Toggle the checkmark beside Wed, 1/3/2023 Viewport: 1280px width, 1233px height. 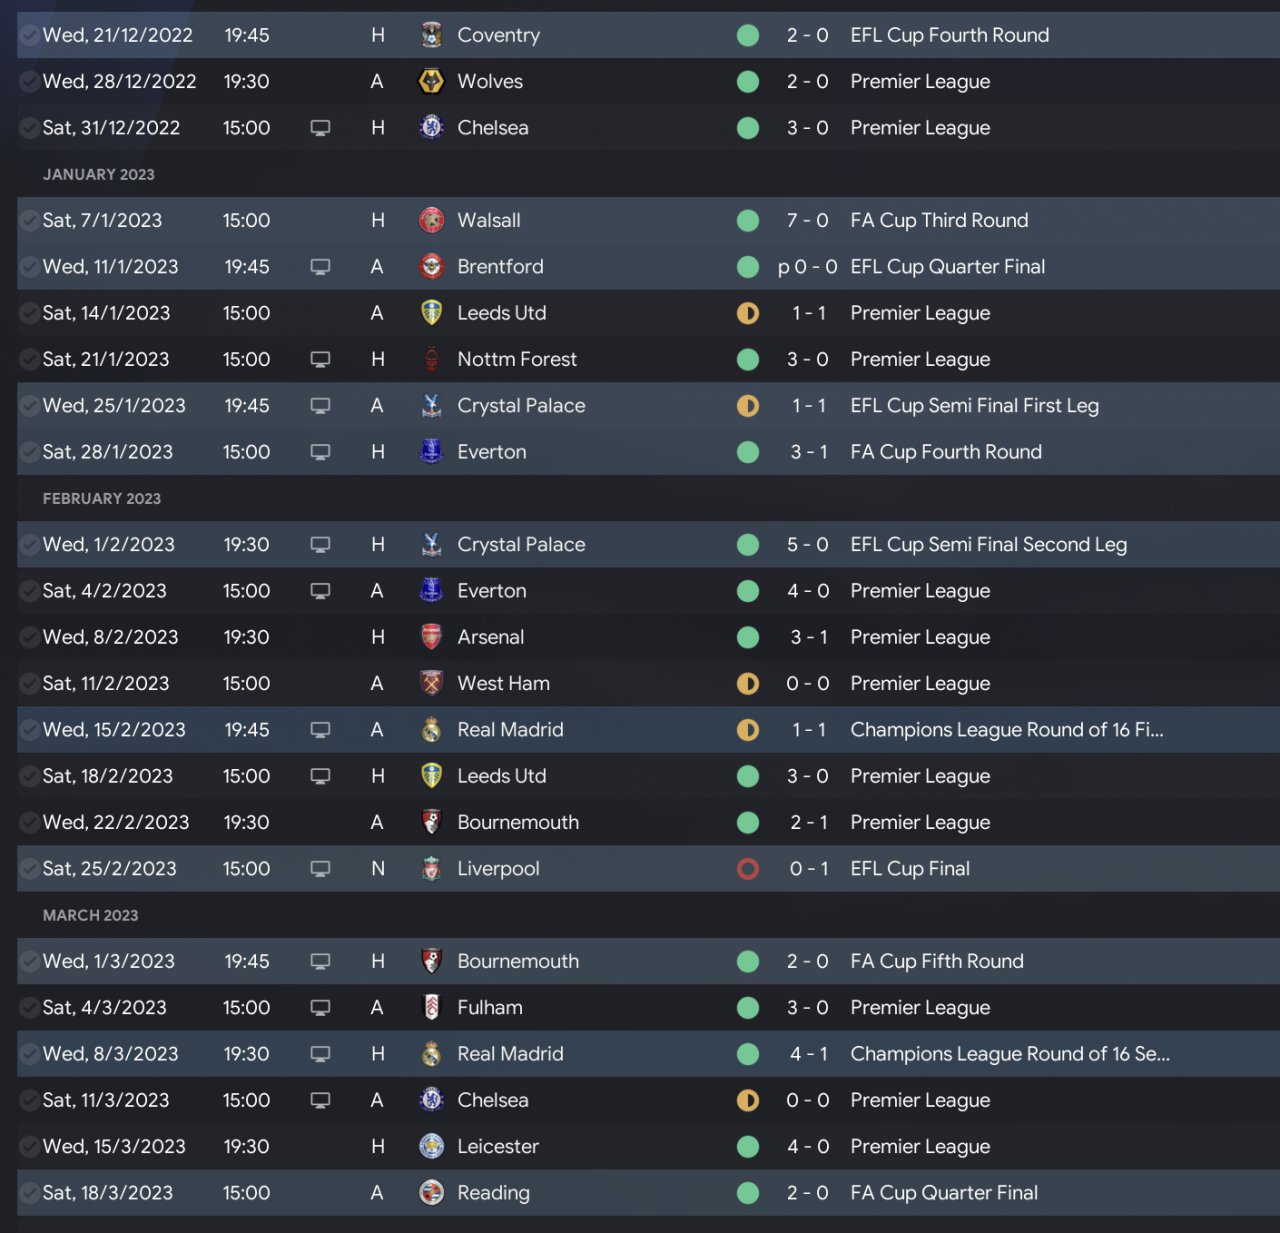point(29,961)
